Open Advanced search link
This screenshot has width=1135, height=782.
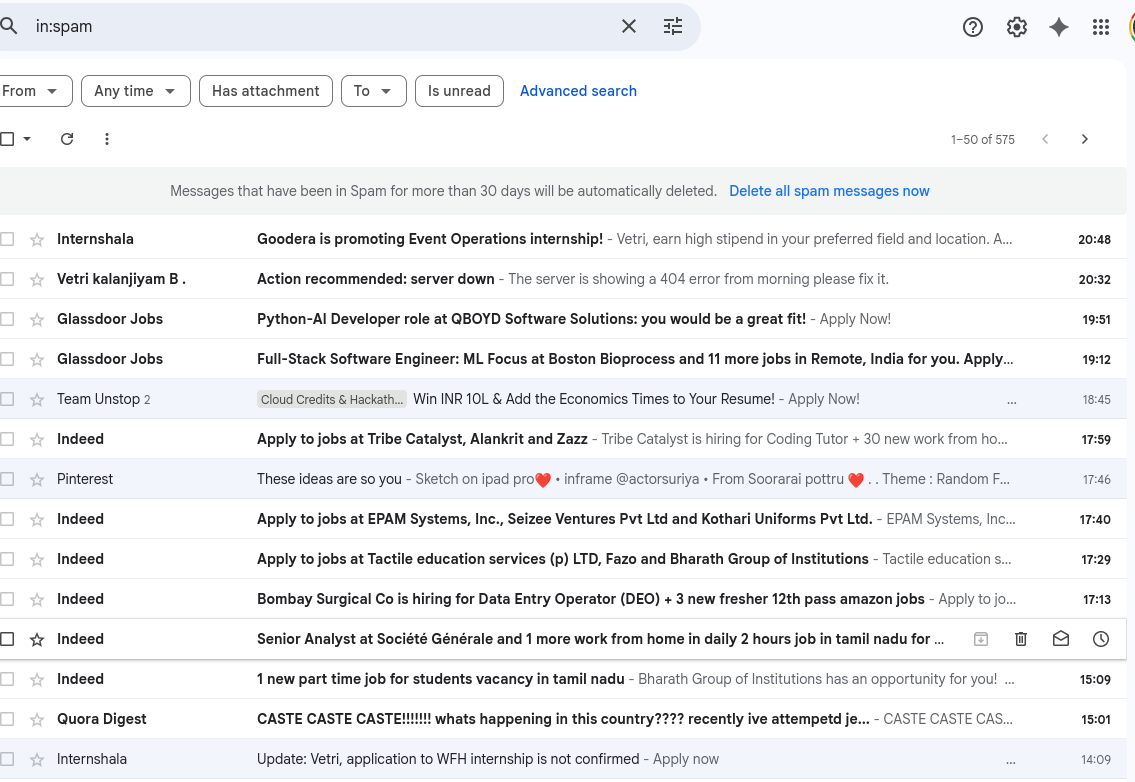pyautogui.click(x=578, y=91)
